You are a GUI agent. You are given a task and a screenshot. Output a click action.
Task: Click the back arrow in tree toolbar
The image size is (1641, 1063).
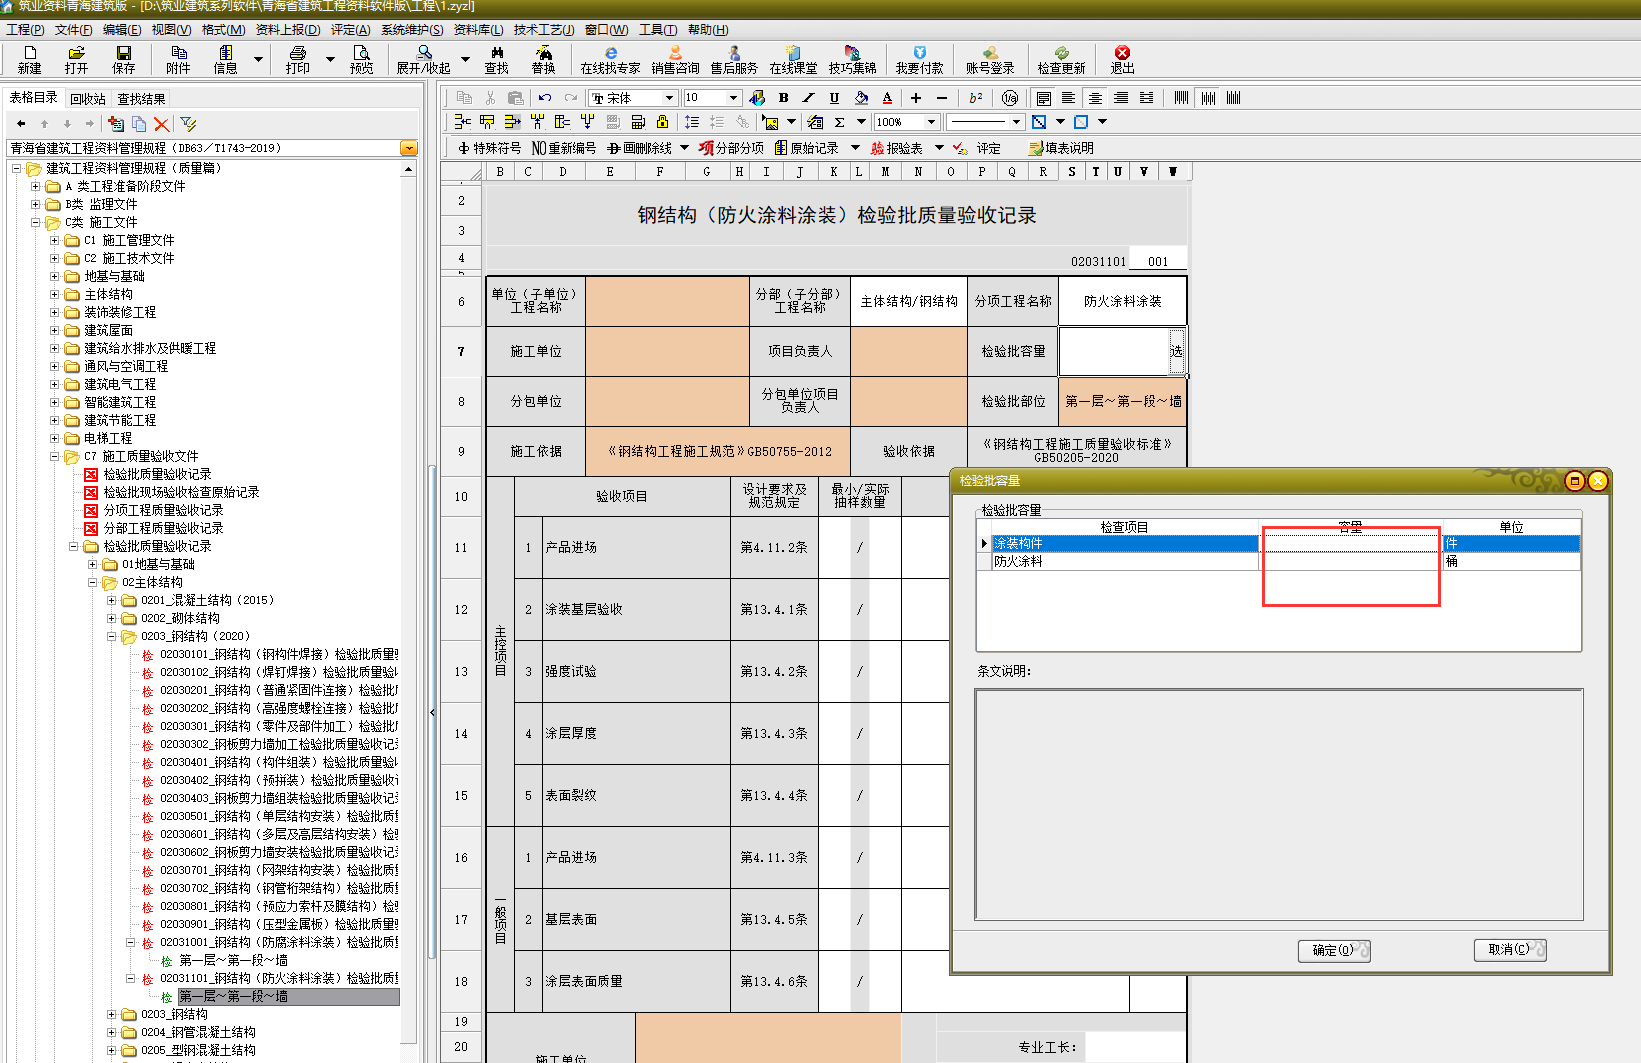(21, 124)
